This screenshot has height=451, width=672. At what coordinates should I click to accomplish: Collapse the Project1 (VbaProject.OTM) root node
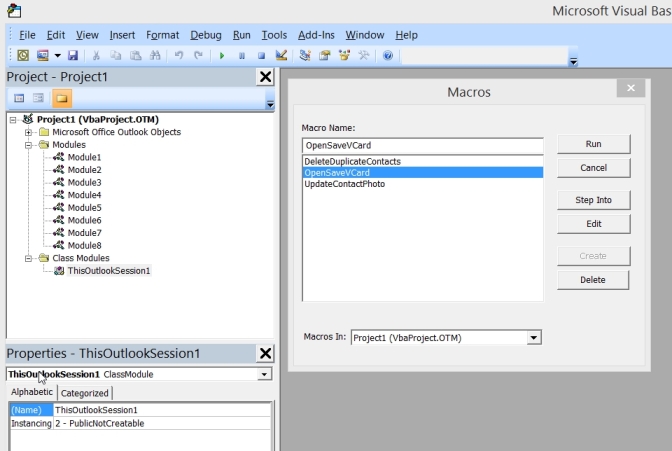(x=13, y=120)
